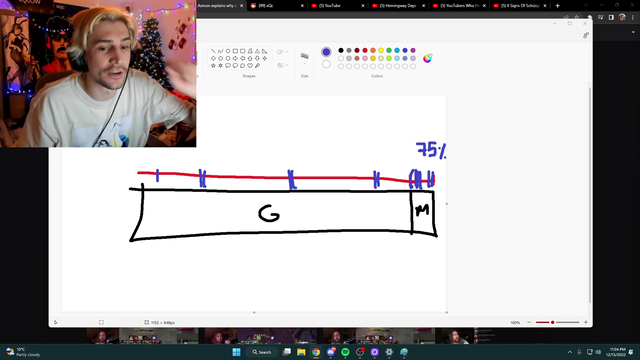Select Color 1 blue foreground circle
640x360 pixels.
326,52
